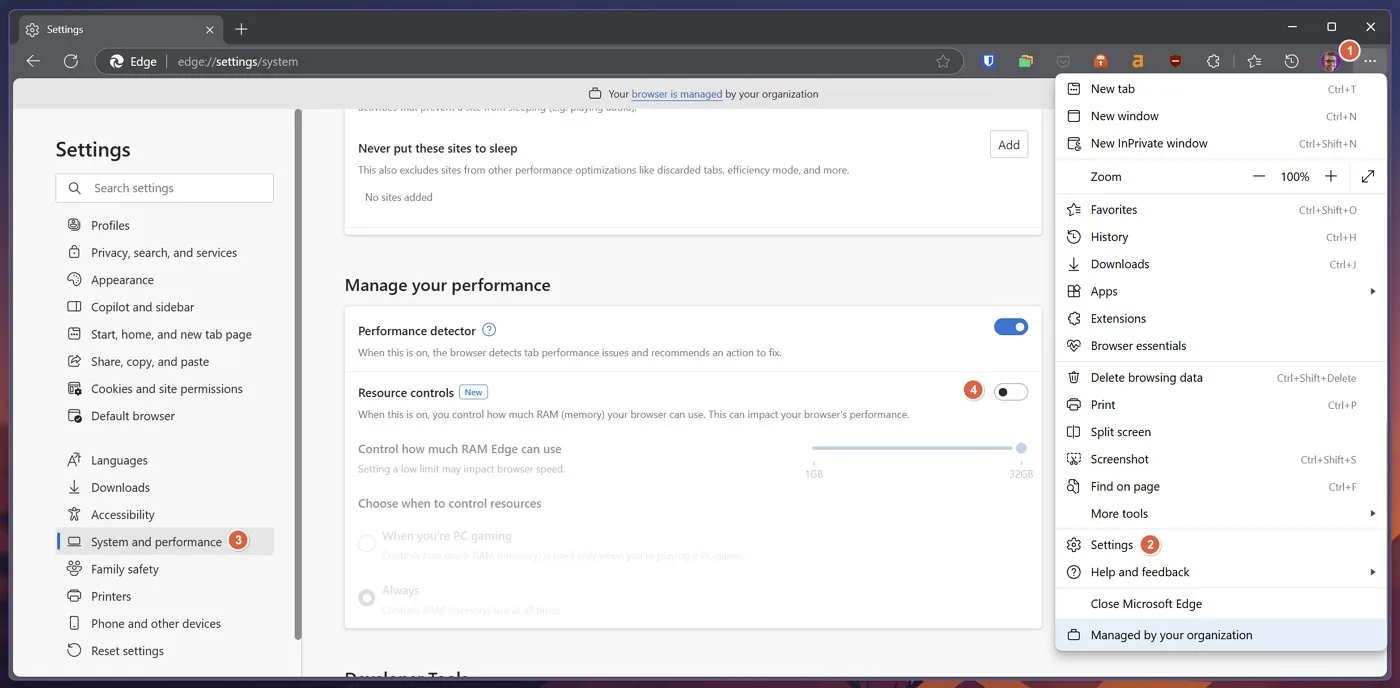Choose Find on page
The height and width of the screenshot is (688, 1400).
click(1221, 486)
